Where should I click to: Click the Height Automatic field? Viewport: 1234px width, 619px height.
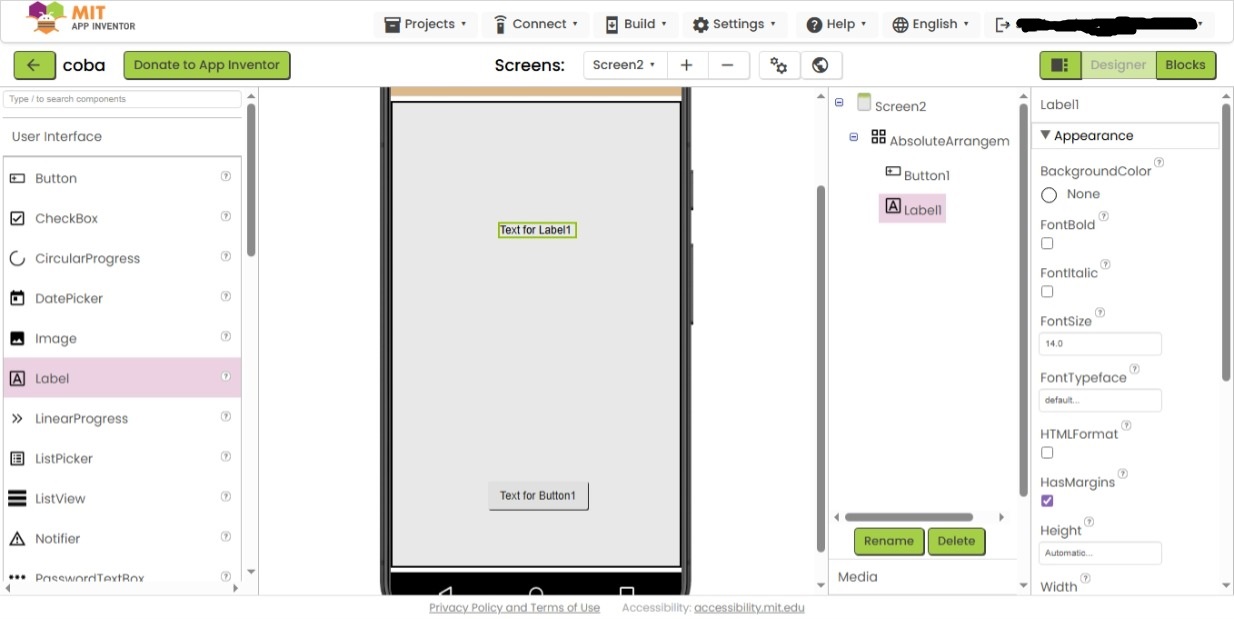(1100, 553)
